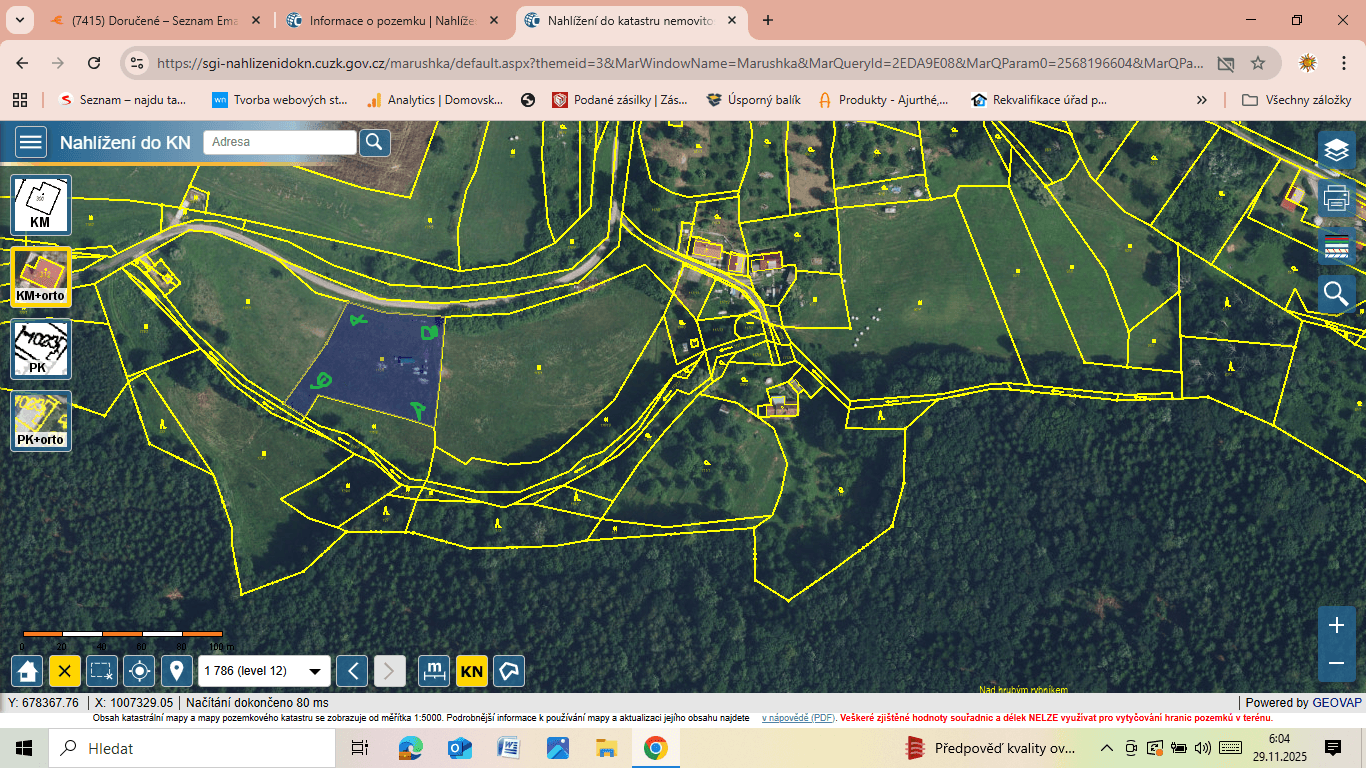Expand hidden bookmarks with the chevron
1366x768 pixels.
pos(1202,99)
